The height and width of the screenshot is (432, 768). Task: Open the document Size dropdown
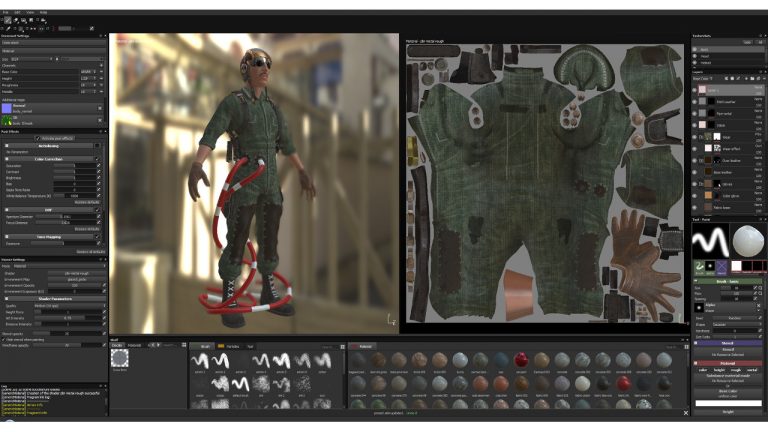click(x=32, y=59)
